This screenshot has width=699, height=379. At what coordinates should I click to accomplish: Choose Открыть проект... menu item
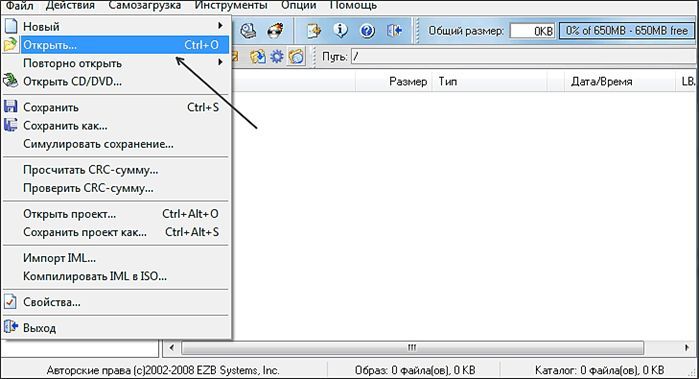click(x=116, y=214)
